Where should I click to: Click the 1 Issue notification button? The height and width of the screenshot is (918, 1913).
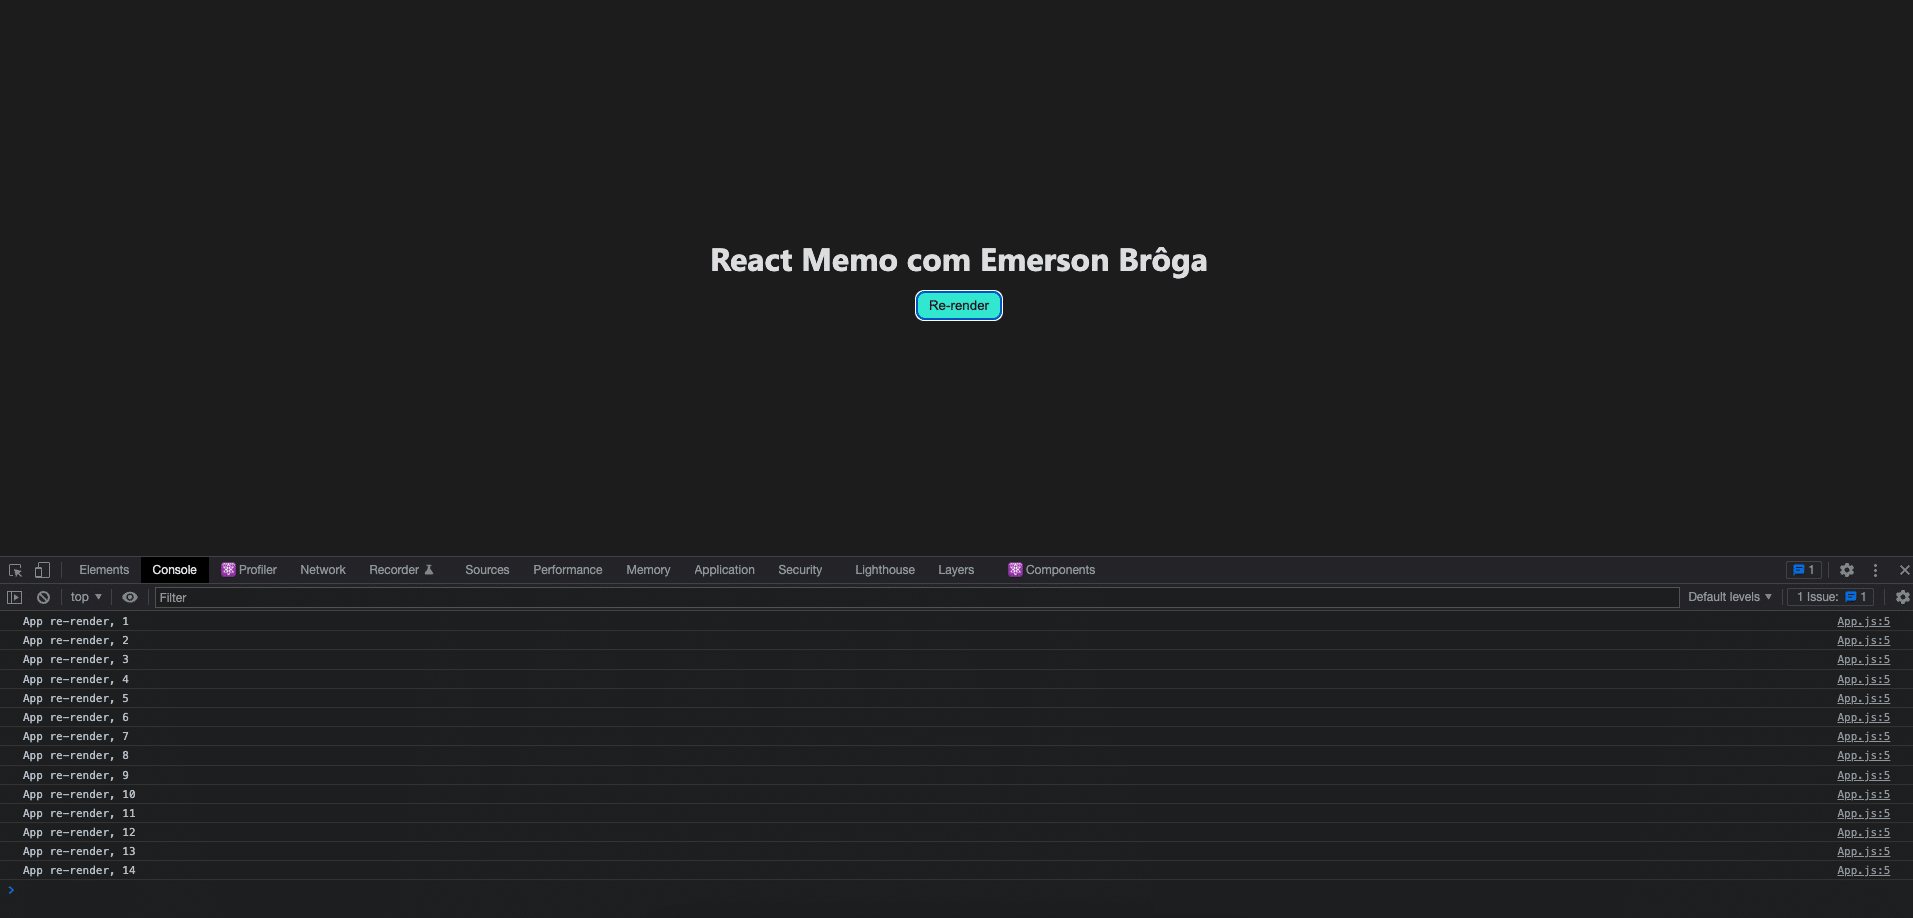[x=1828, y=596]
